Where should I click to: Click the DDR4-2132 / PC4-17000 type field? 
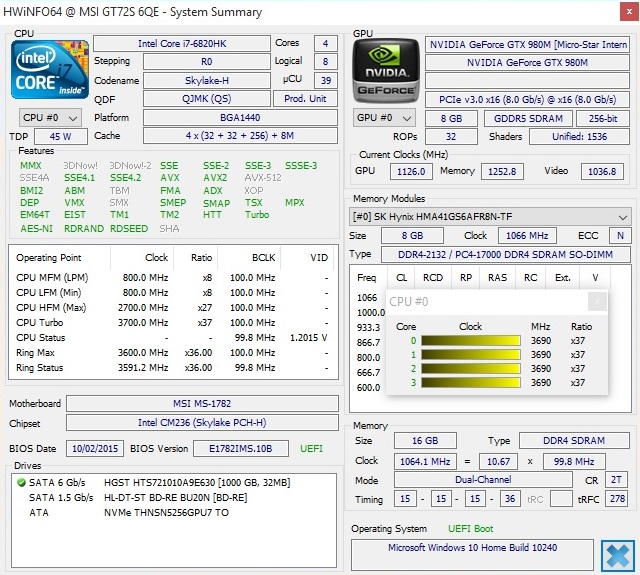(x=505, y=255)
